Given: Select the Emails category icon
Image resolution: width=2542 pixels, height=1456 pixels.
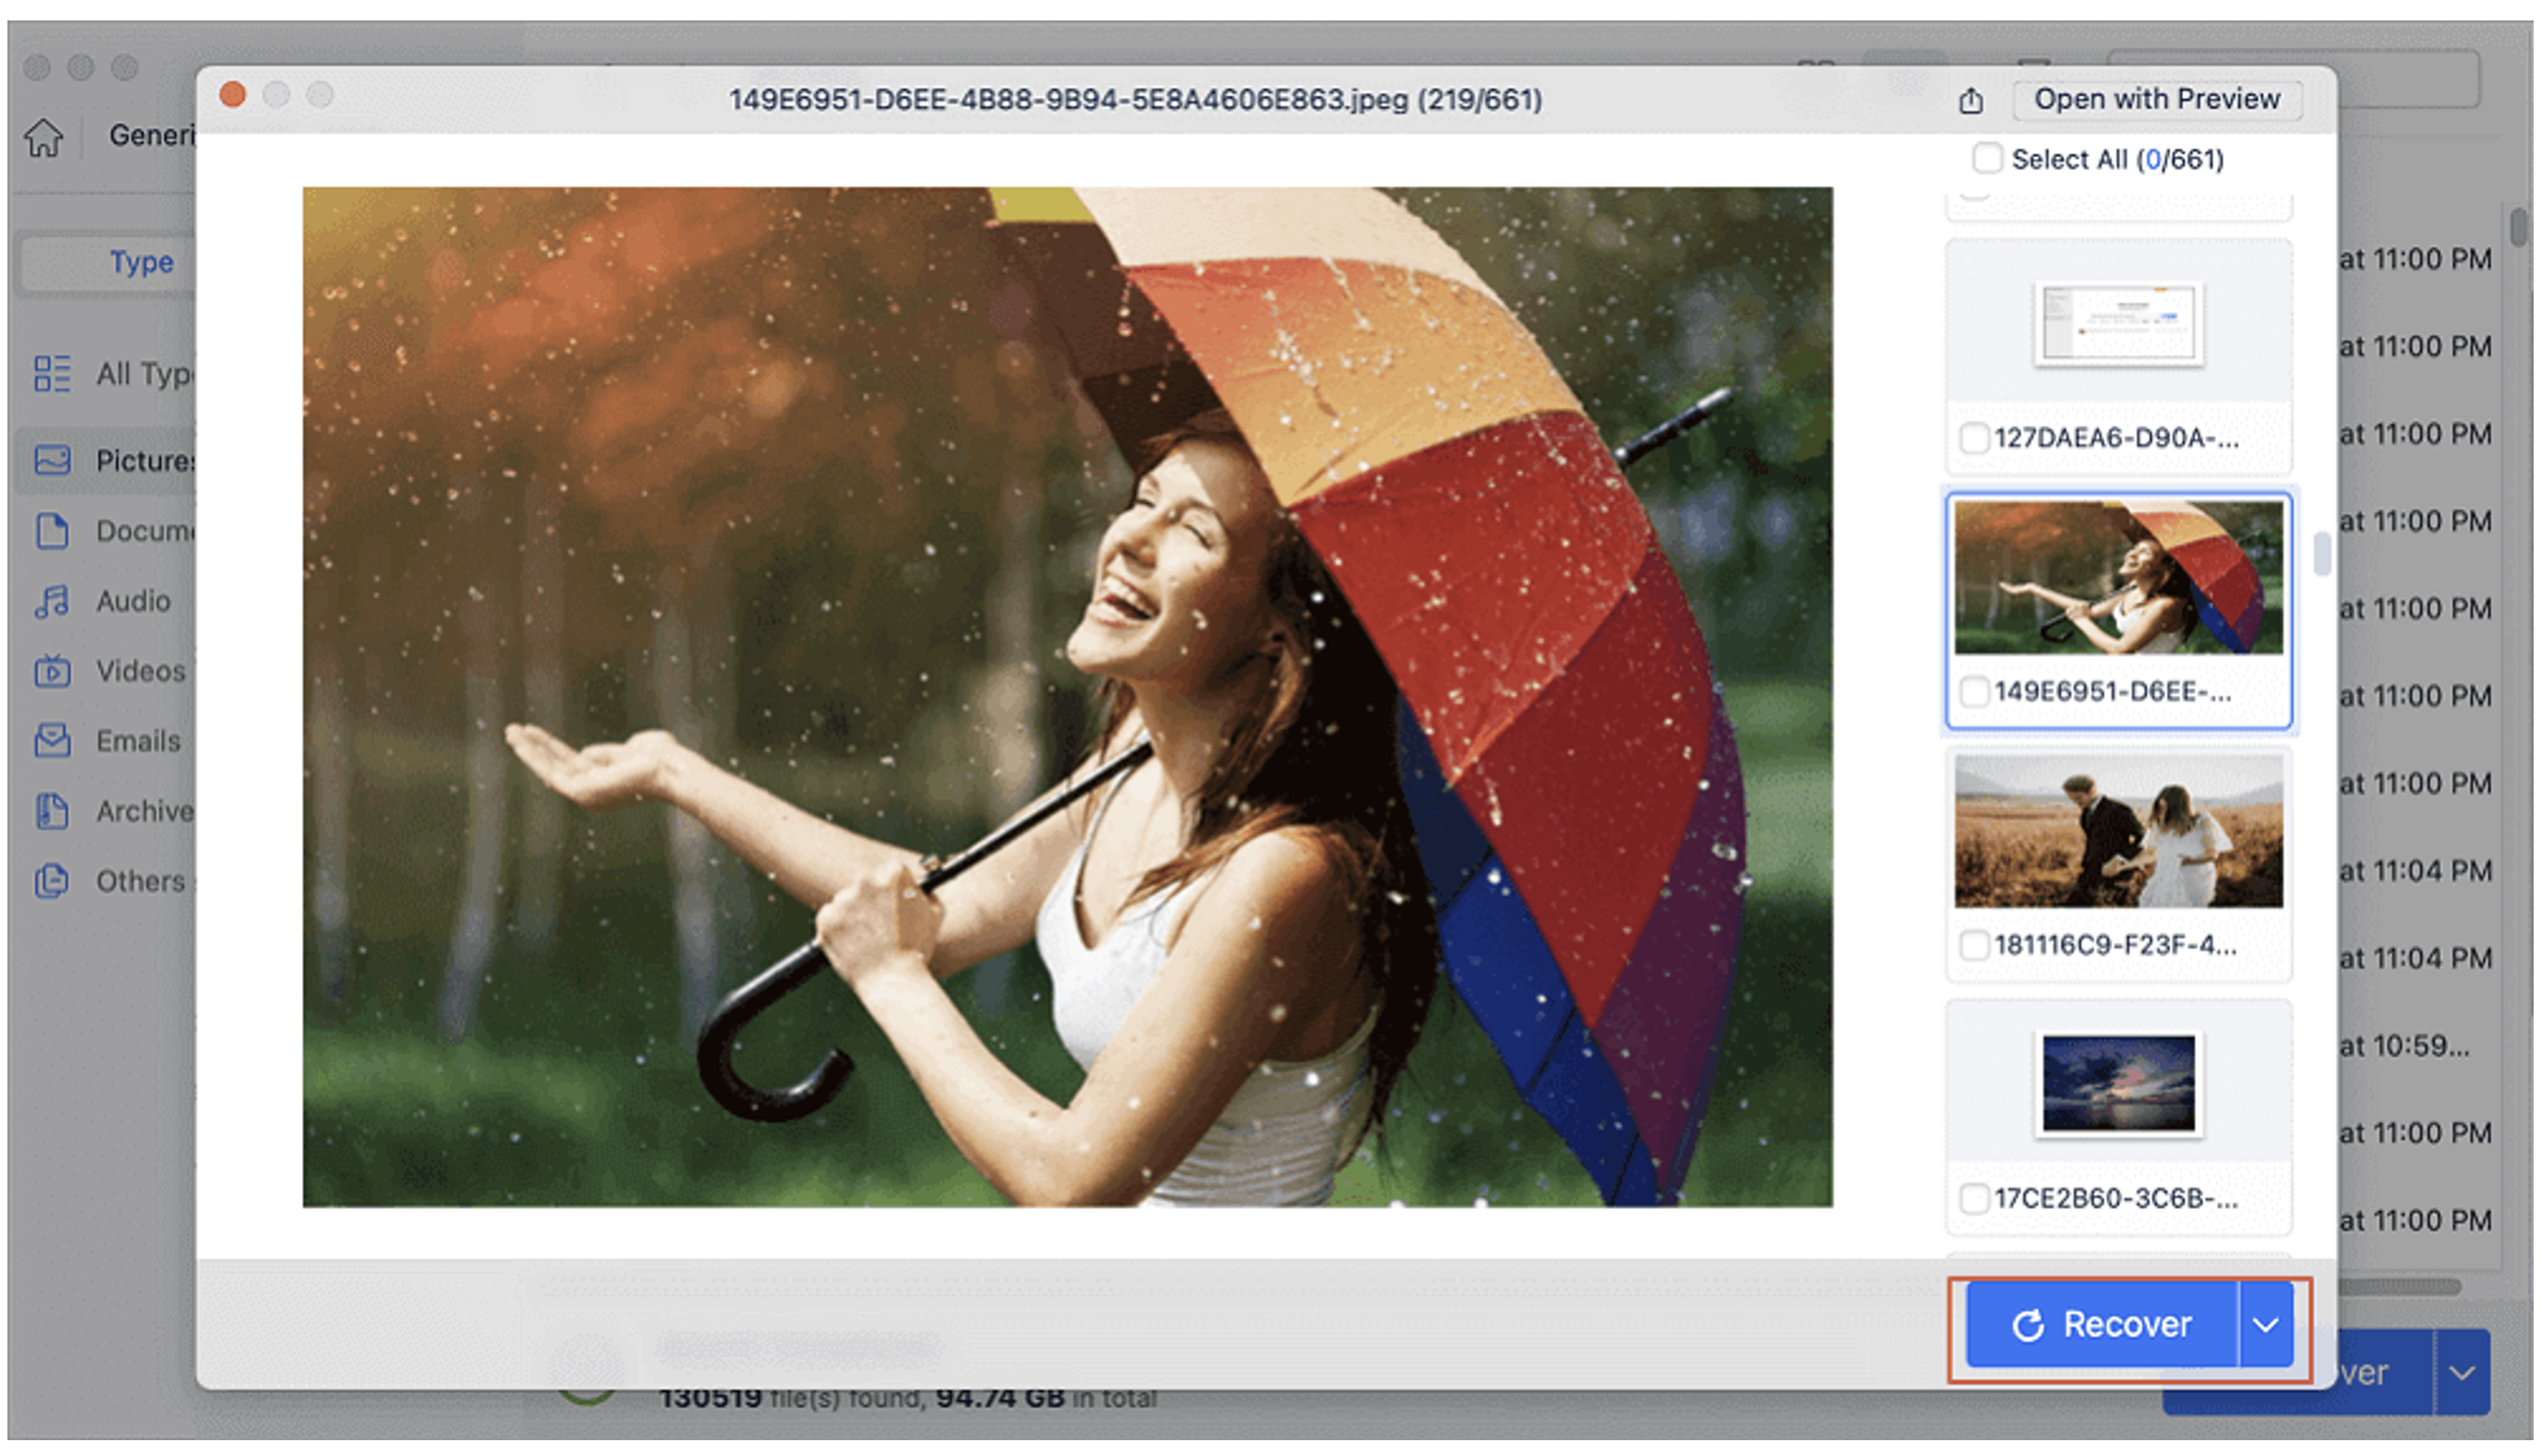Looking at the screenshot, I should 52,741.
